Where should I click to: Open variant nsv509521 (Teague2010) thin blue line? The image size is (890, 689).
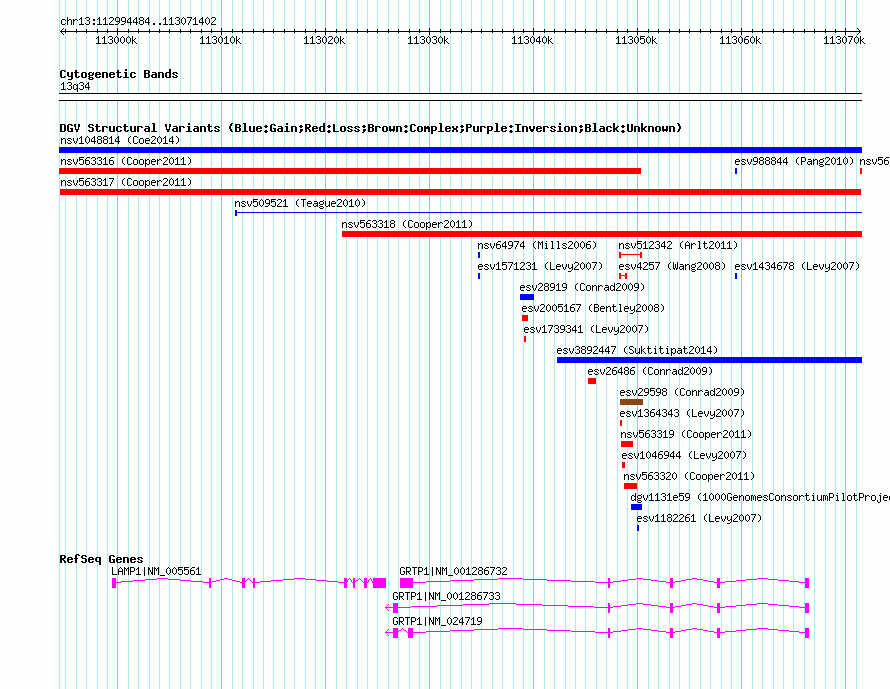[x=548, y=213]
